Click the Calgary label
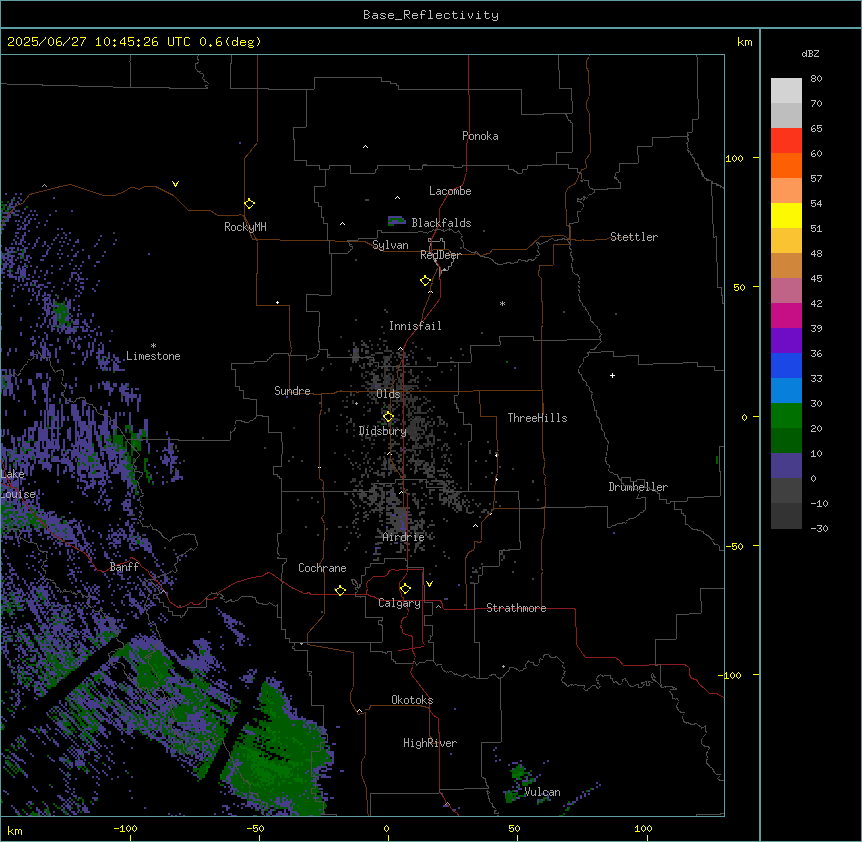The image size is (862, 842). [399, 603]
